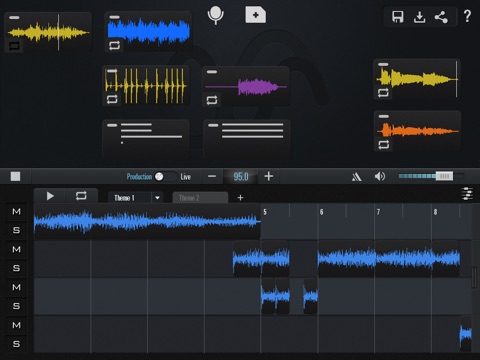Increase tempo with the plus button
The height and width of the screenshot is (360, 480).
[x=269, y=176]
